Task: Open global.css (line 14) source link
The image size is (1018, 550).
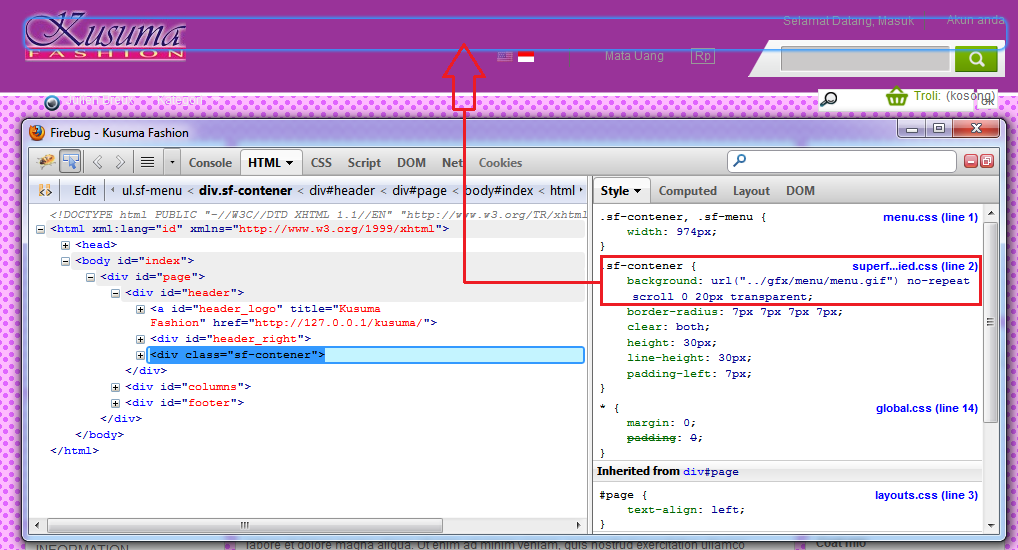Action: (x=926, y=408)
